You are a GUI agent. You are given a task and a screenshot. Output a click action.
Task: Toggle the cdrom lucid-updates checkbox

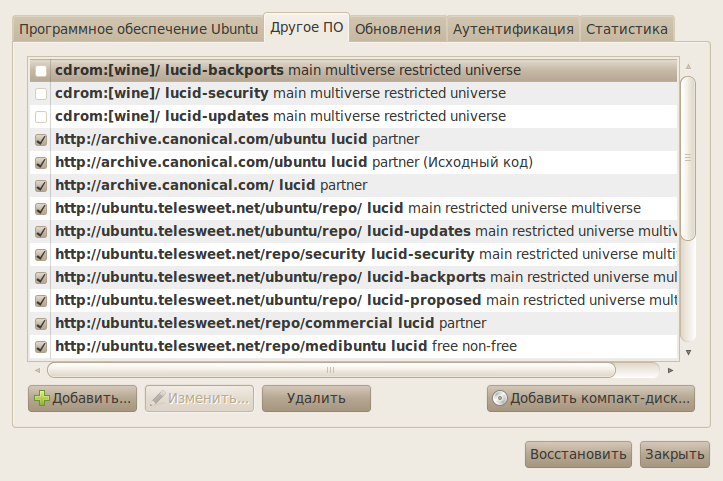tap(41, 117)
